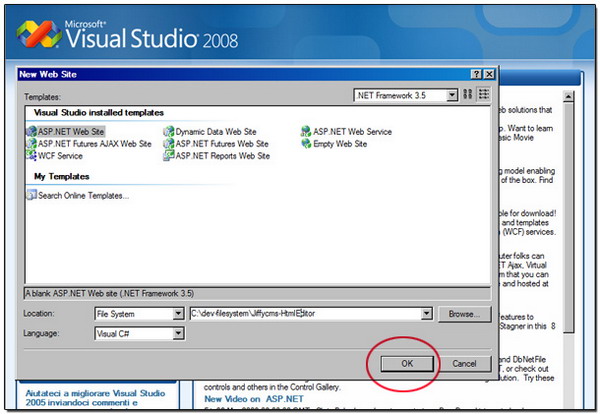Viewport: 600px width, 414px height.
Task: Click inside the location path text field
Action: click(x=305, y=314)
